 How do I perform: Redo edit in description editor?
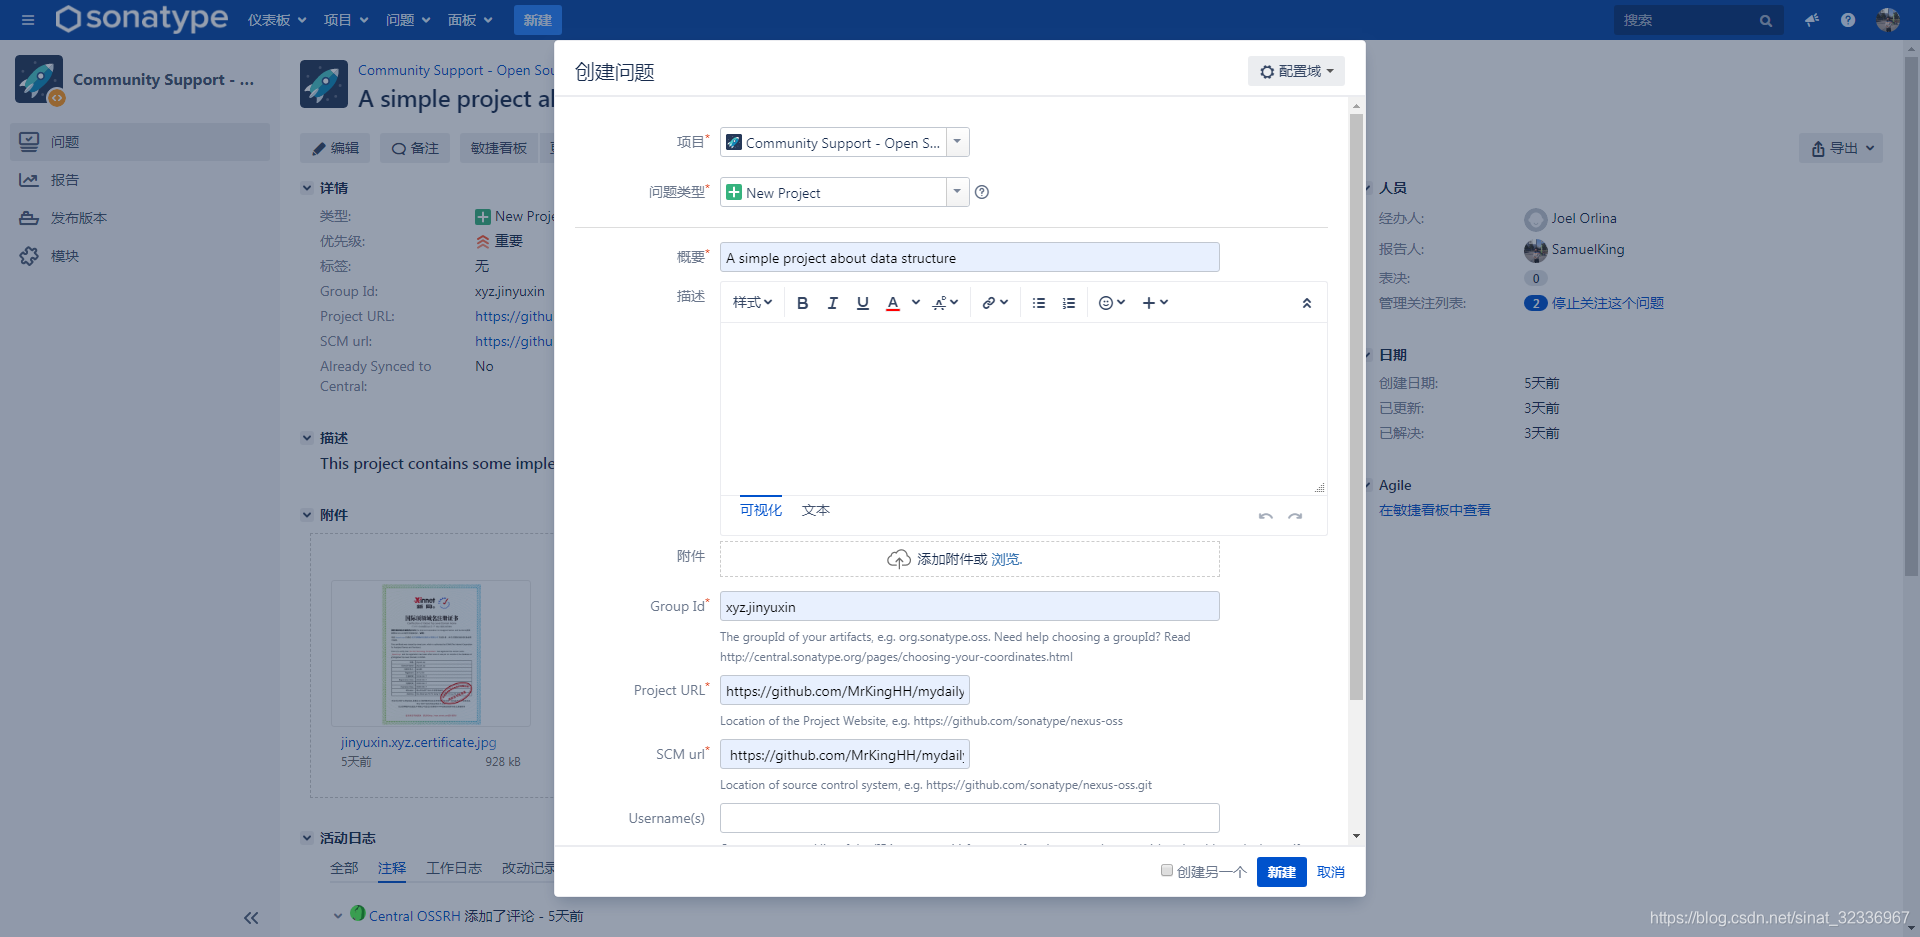(x=1295, y=516)
